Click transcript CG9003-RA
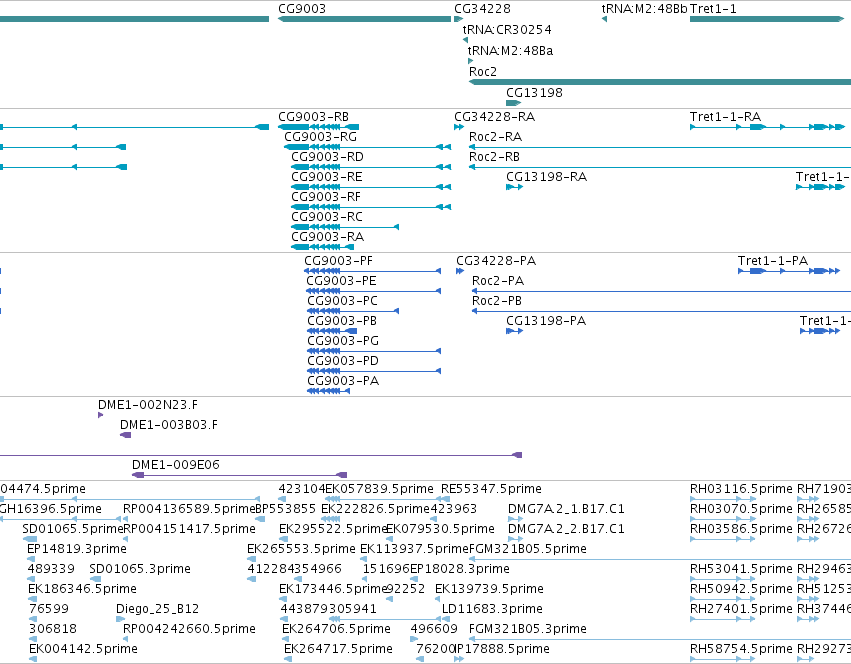This screenshot has height=664, width=851. coord(322,248)
